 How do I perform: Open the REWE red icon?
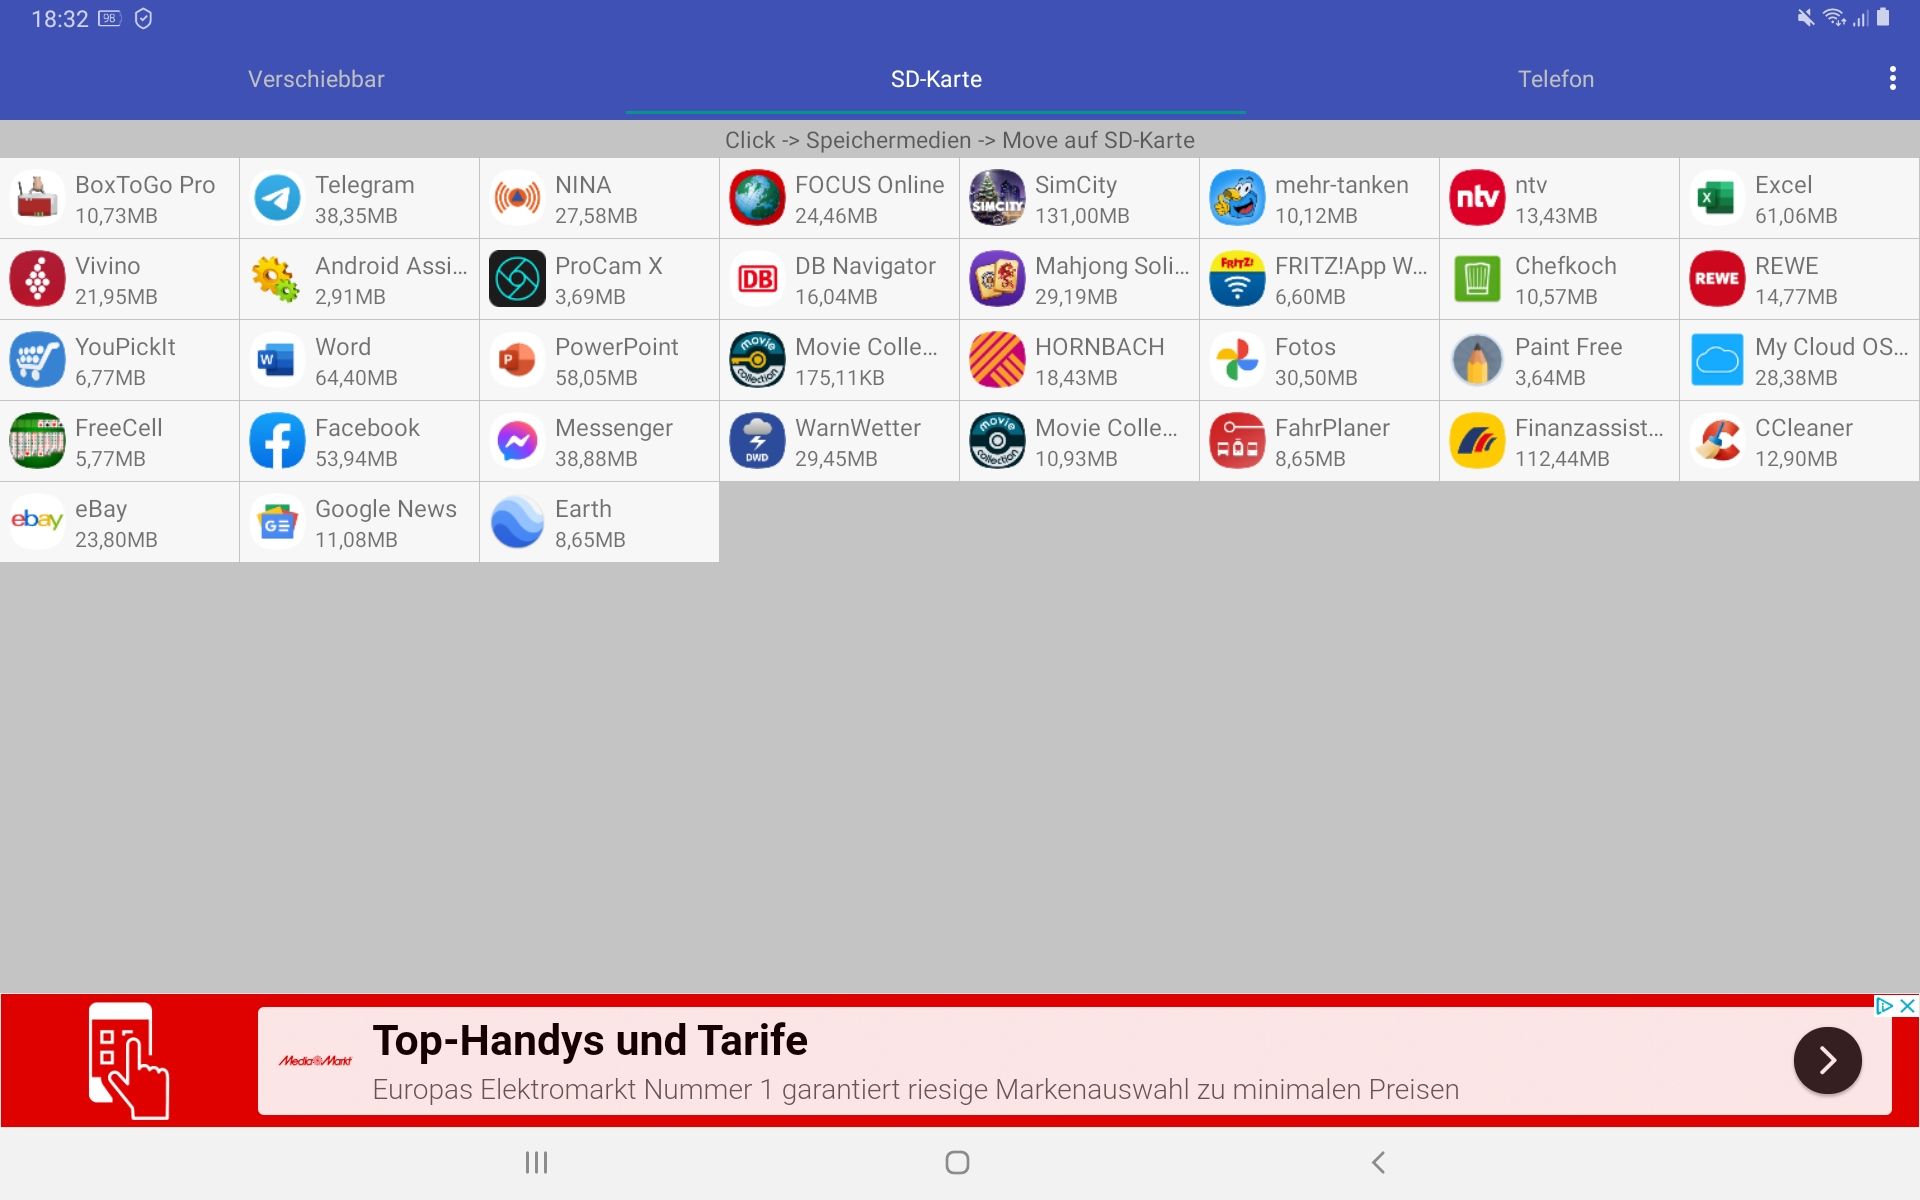(x=1717, y=279)
